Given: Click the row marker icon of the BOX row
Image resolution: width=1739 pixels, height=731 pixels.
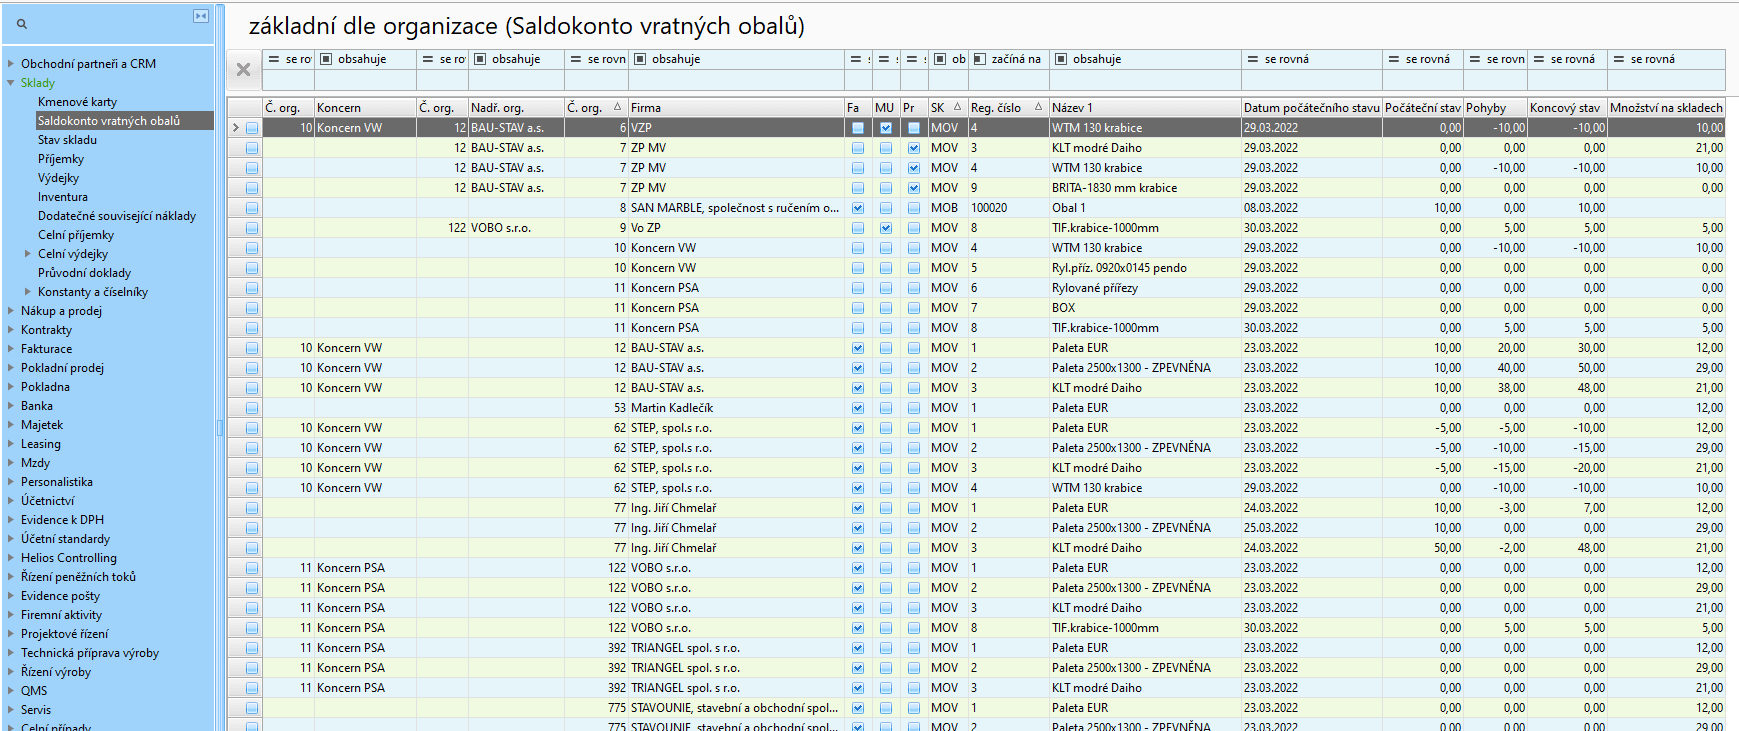Looking at the screenshot, I should 251,308.
